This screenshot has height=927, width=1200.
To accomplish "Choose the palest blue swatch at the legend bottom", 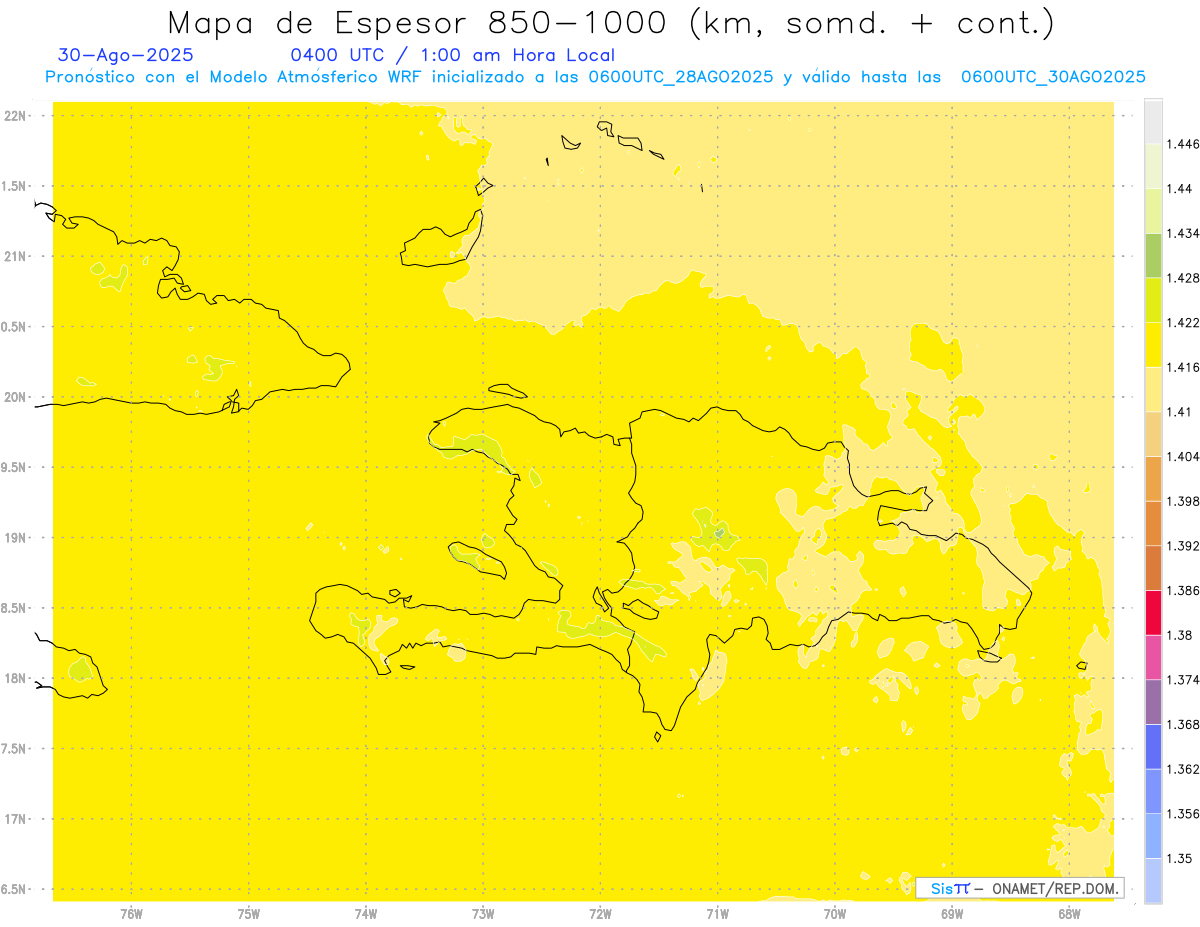I will point(1153,880).
